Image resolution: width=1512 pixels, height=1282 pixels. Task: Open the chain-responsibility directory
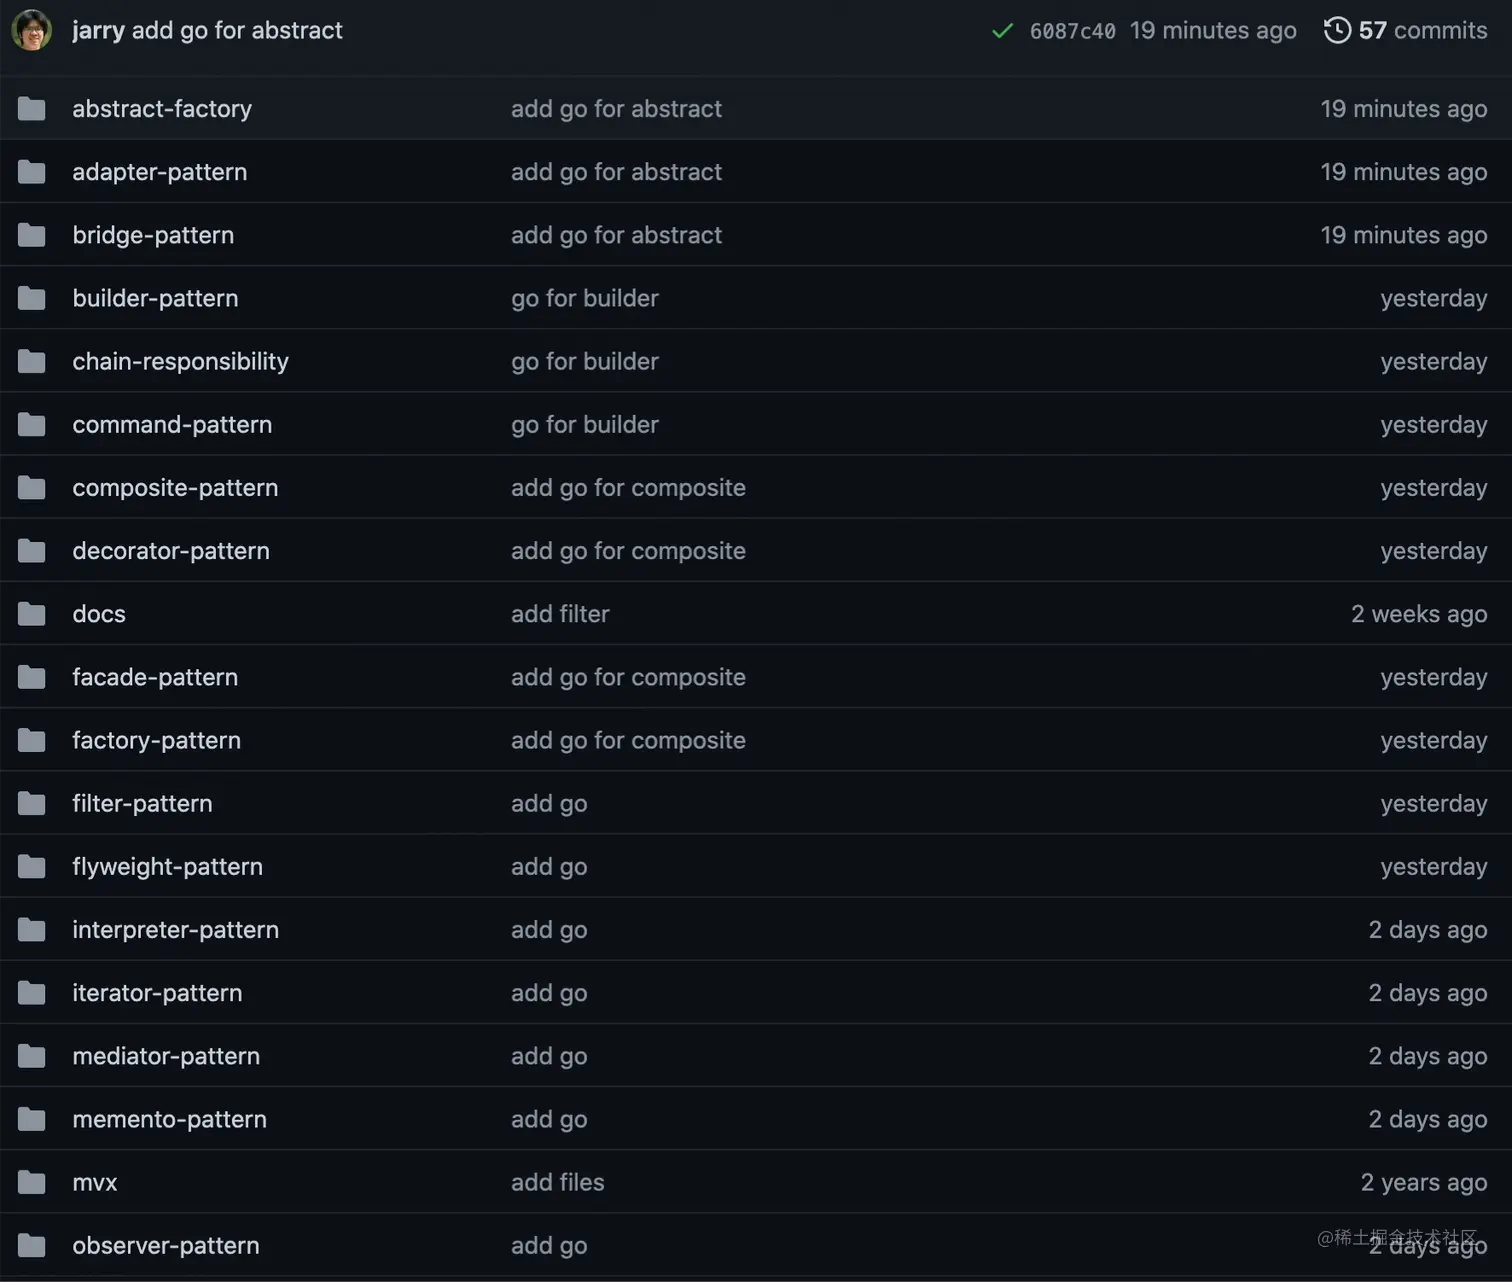(x=180, y=361)
